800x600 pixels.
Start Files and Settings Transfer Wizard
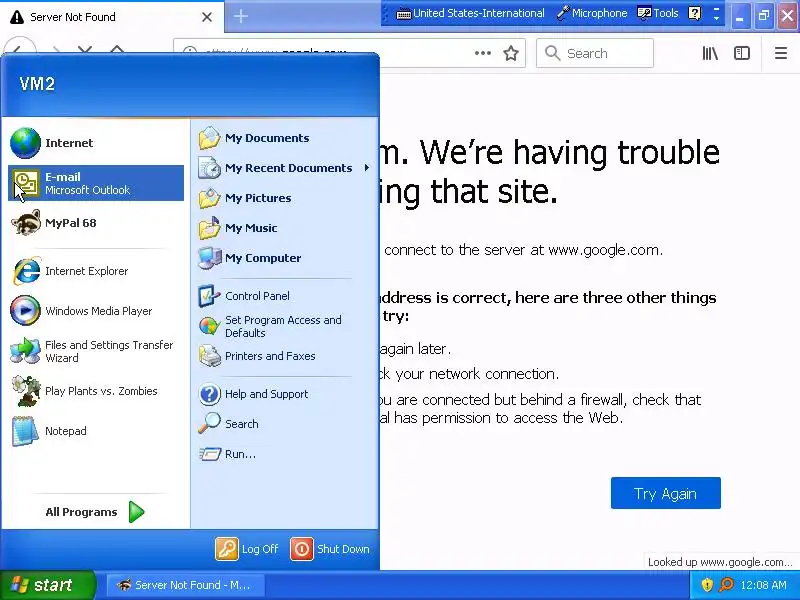96,351
